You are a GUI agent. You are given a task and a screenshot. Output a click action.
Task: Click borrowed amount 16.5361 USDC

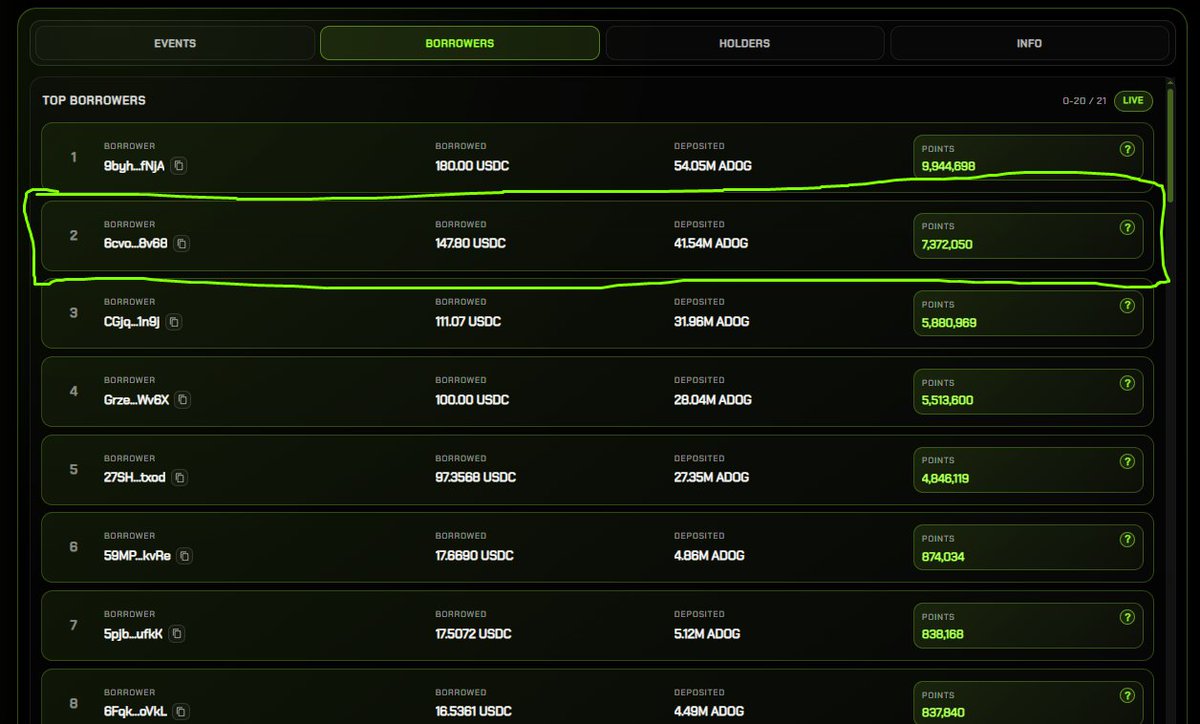[473, 712]
